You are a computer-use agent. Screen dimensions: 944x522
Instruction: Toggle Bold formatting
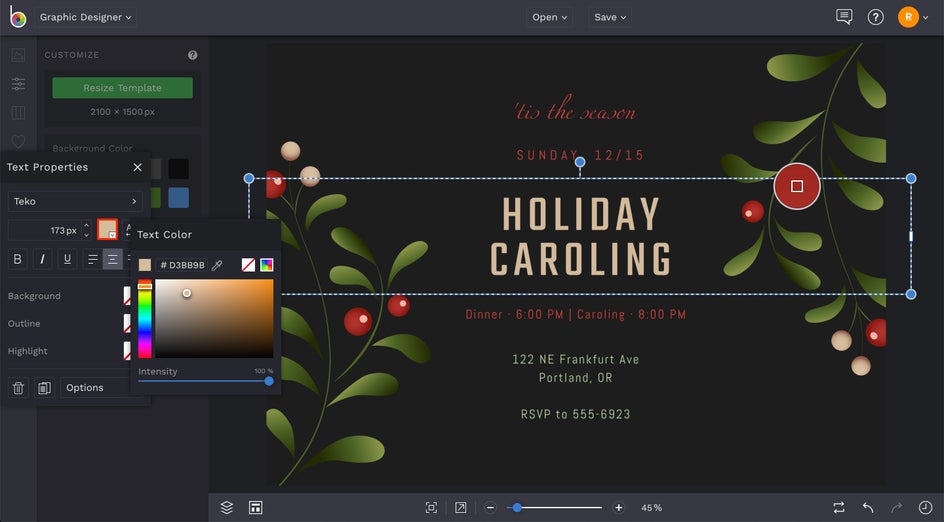click(x=17, y=259)
